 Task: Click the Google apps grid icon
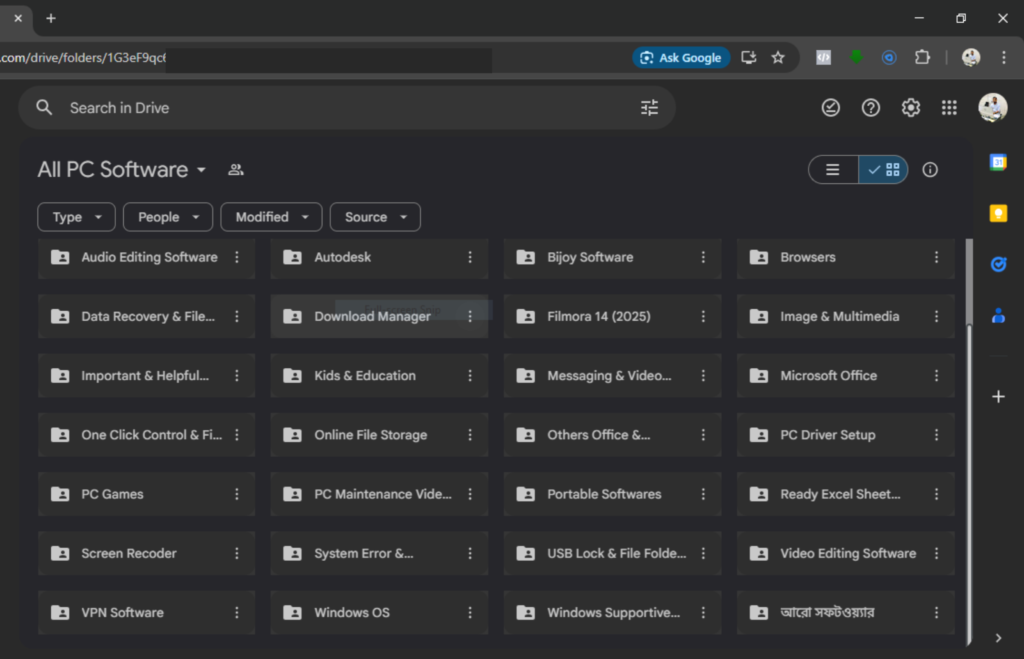click(949, 108)
